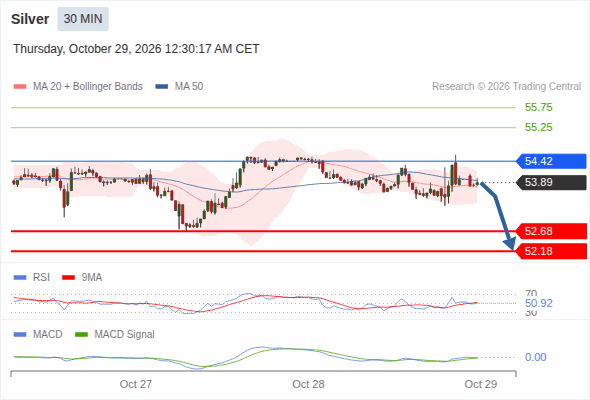Click the MACD Signal green legend icon
The image size is (590, 400).
(x=81, y=335)
